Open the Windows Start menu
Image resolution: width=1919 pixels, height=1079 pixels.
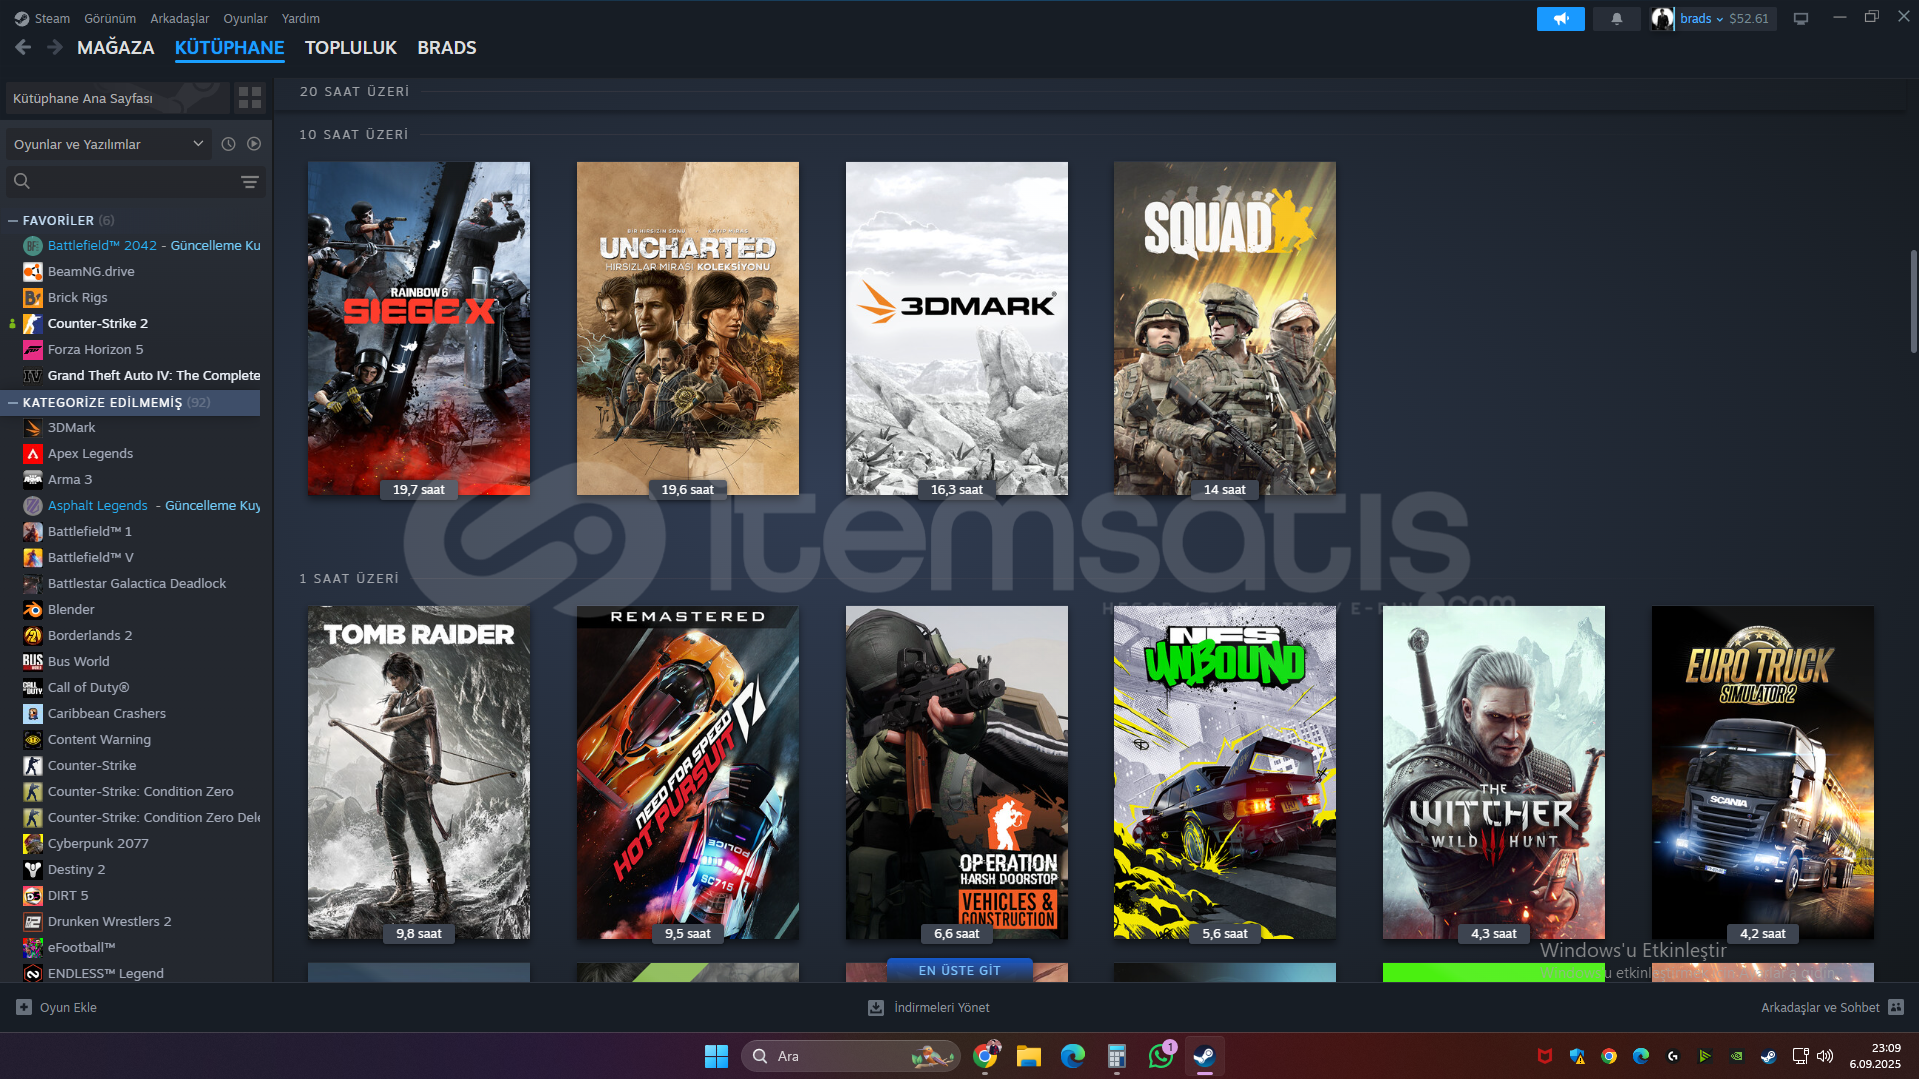click(x=716, y=1056)
